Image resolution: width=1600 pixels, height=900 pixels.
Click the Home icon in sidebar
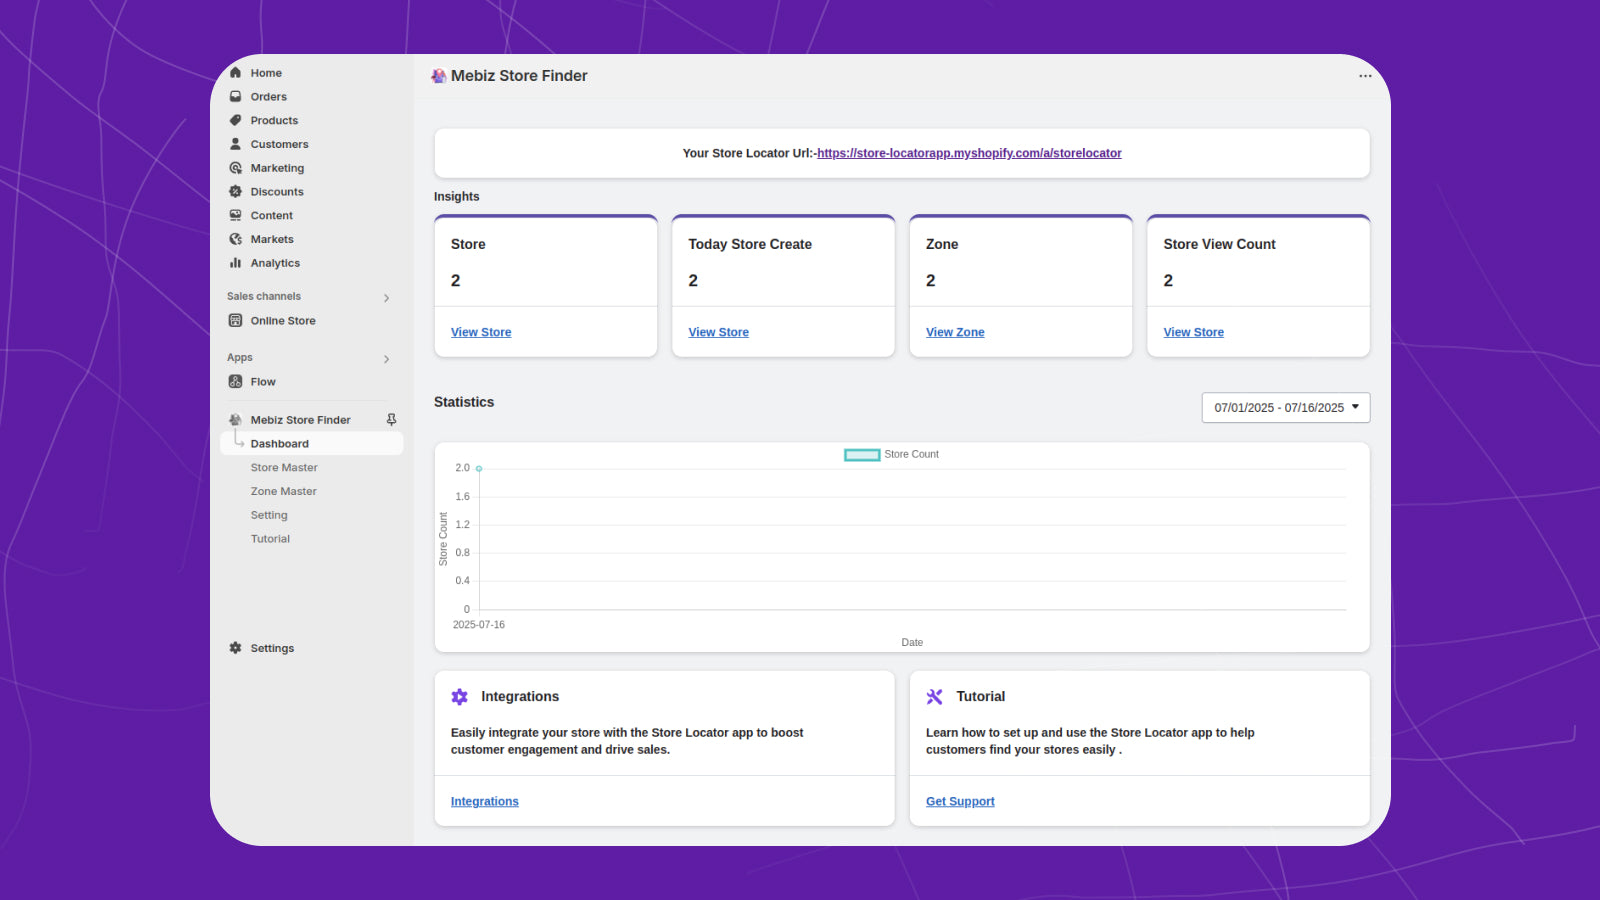(x=236, y=73)
